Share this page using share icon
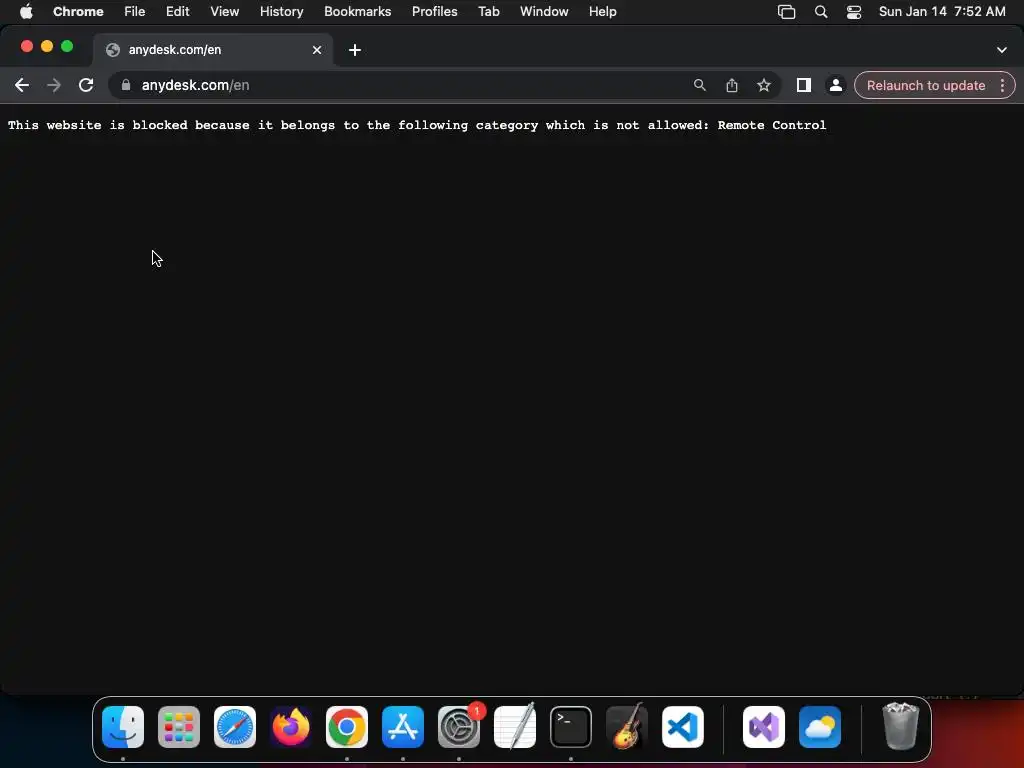 [731, 85]
